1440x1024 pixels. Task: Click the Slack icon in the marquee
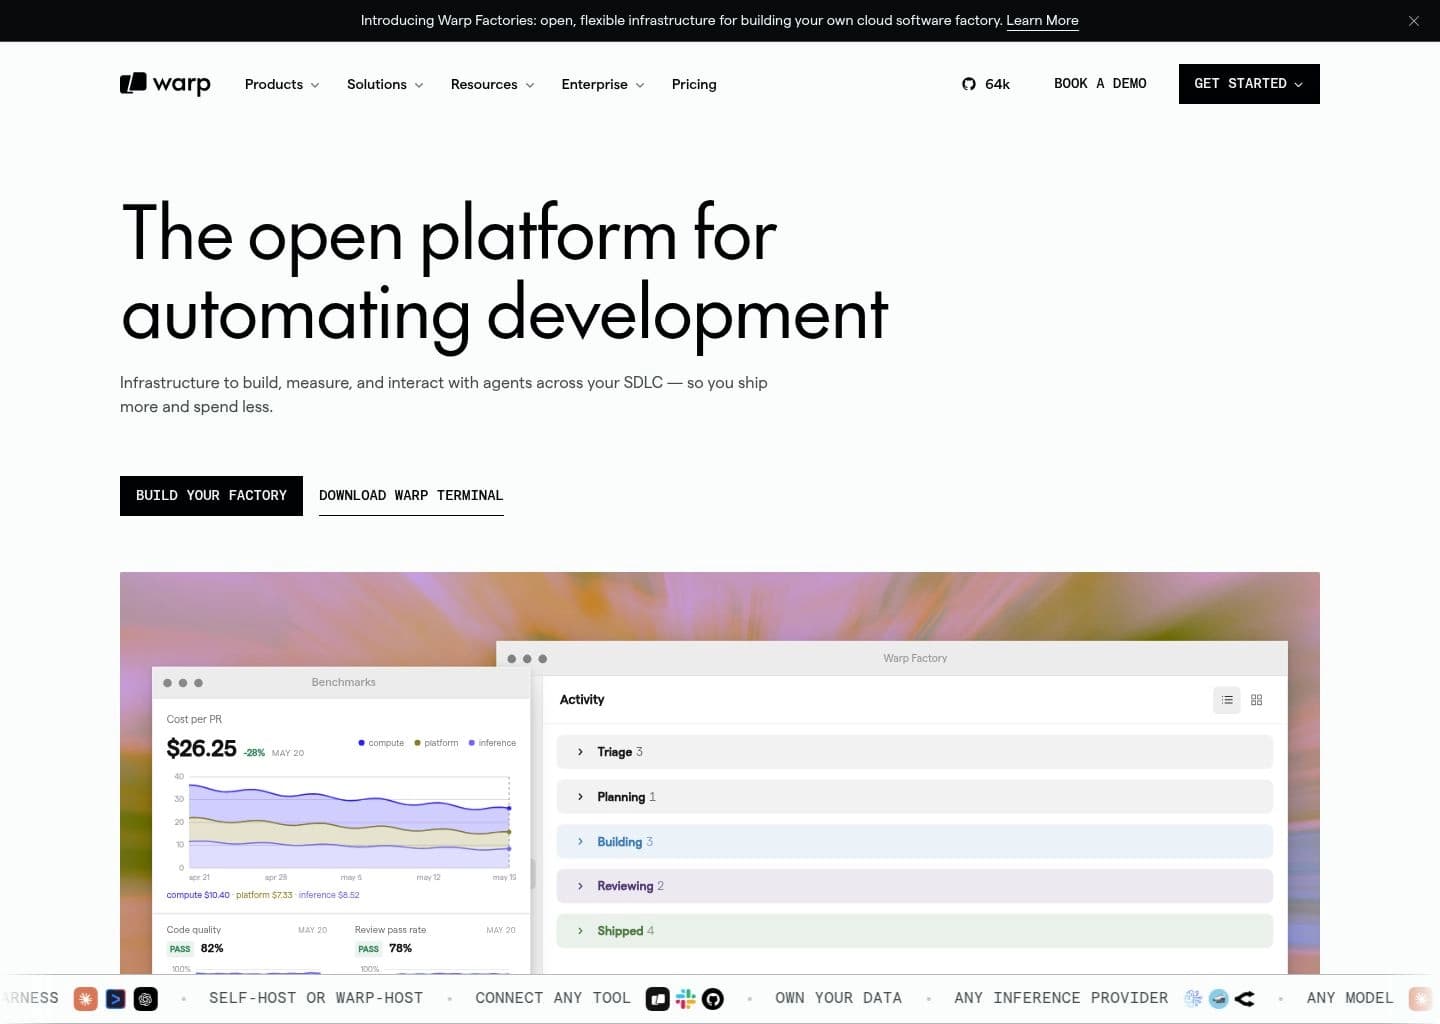tap(685, 998)
